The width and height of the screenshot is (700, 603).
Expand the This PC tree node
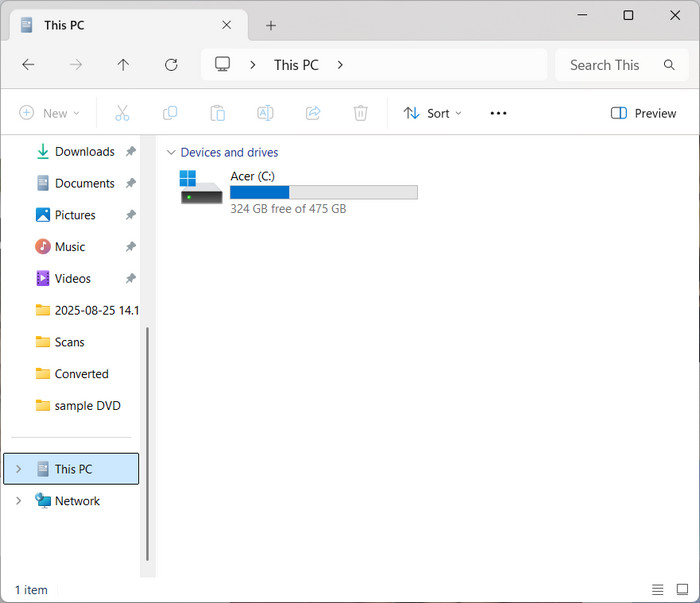(18, 469)
